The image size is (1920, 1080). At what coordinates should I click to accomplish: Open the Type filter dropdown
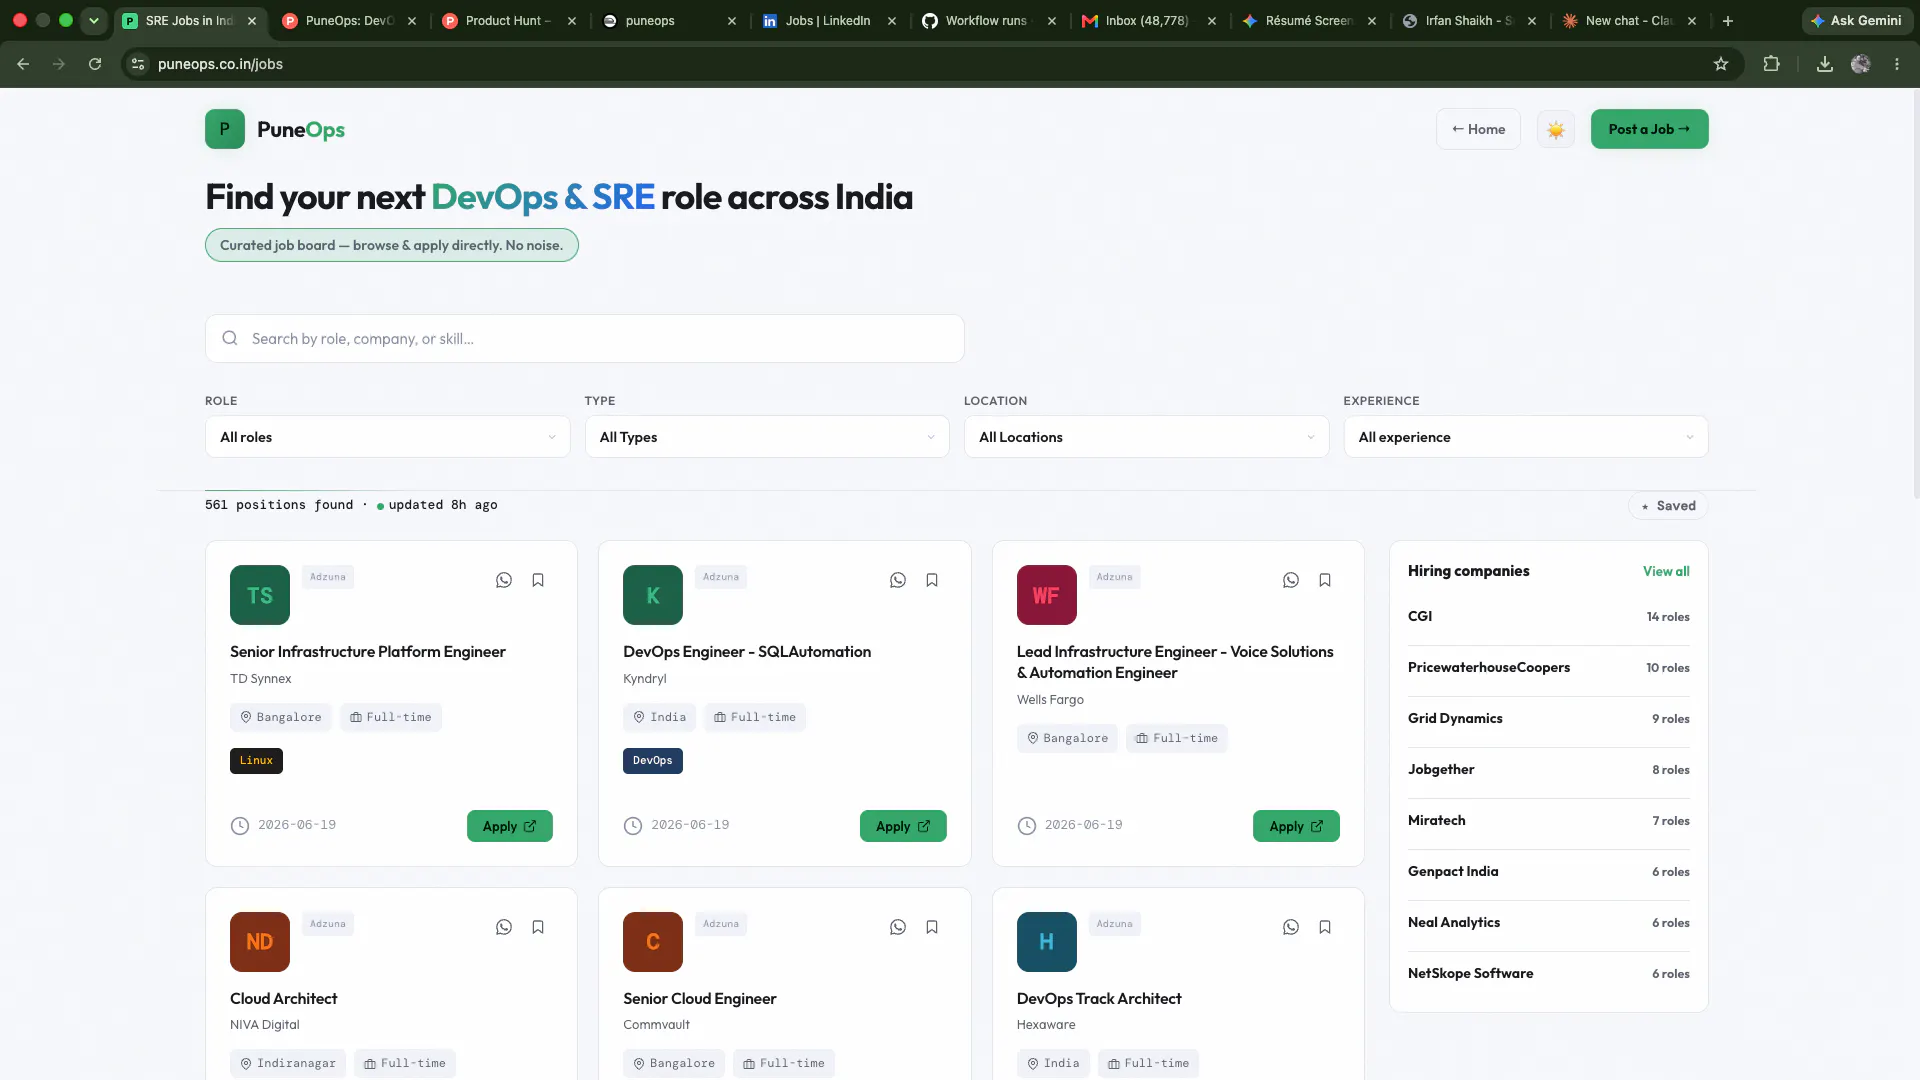coord(767,437)
